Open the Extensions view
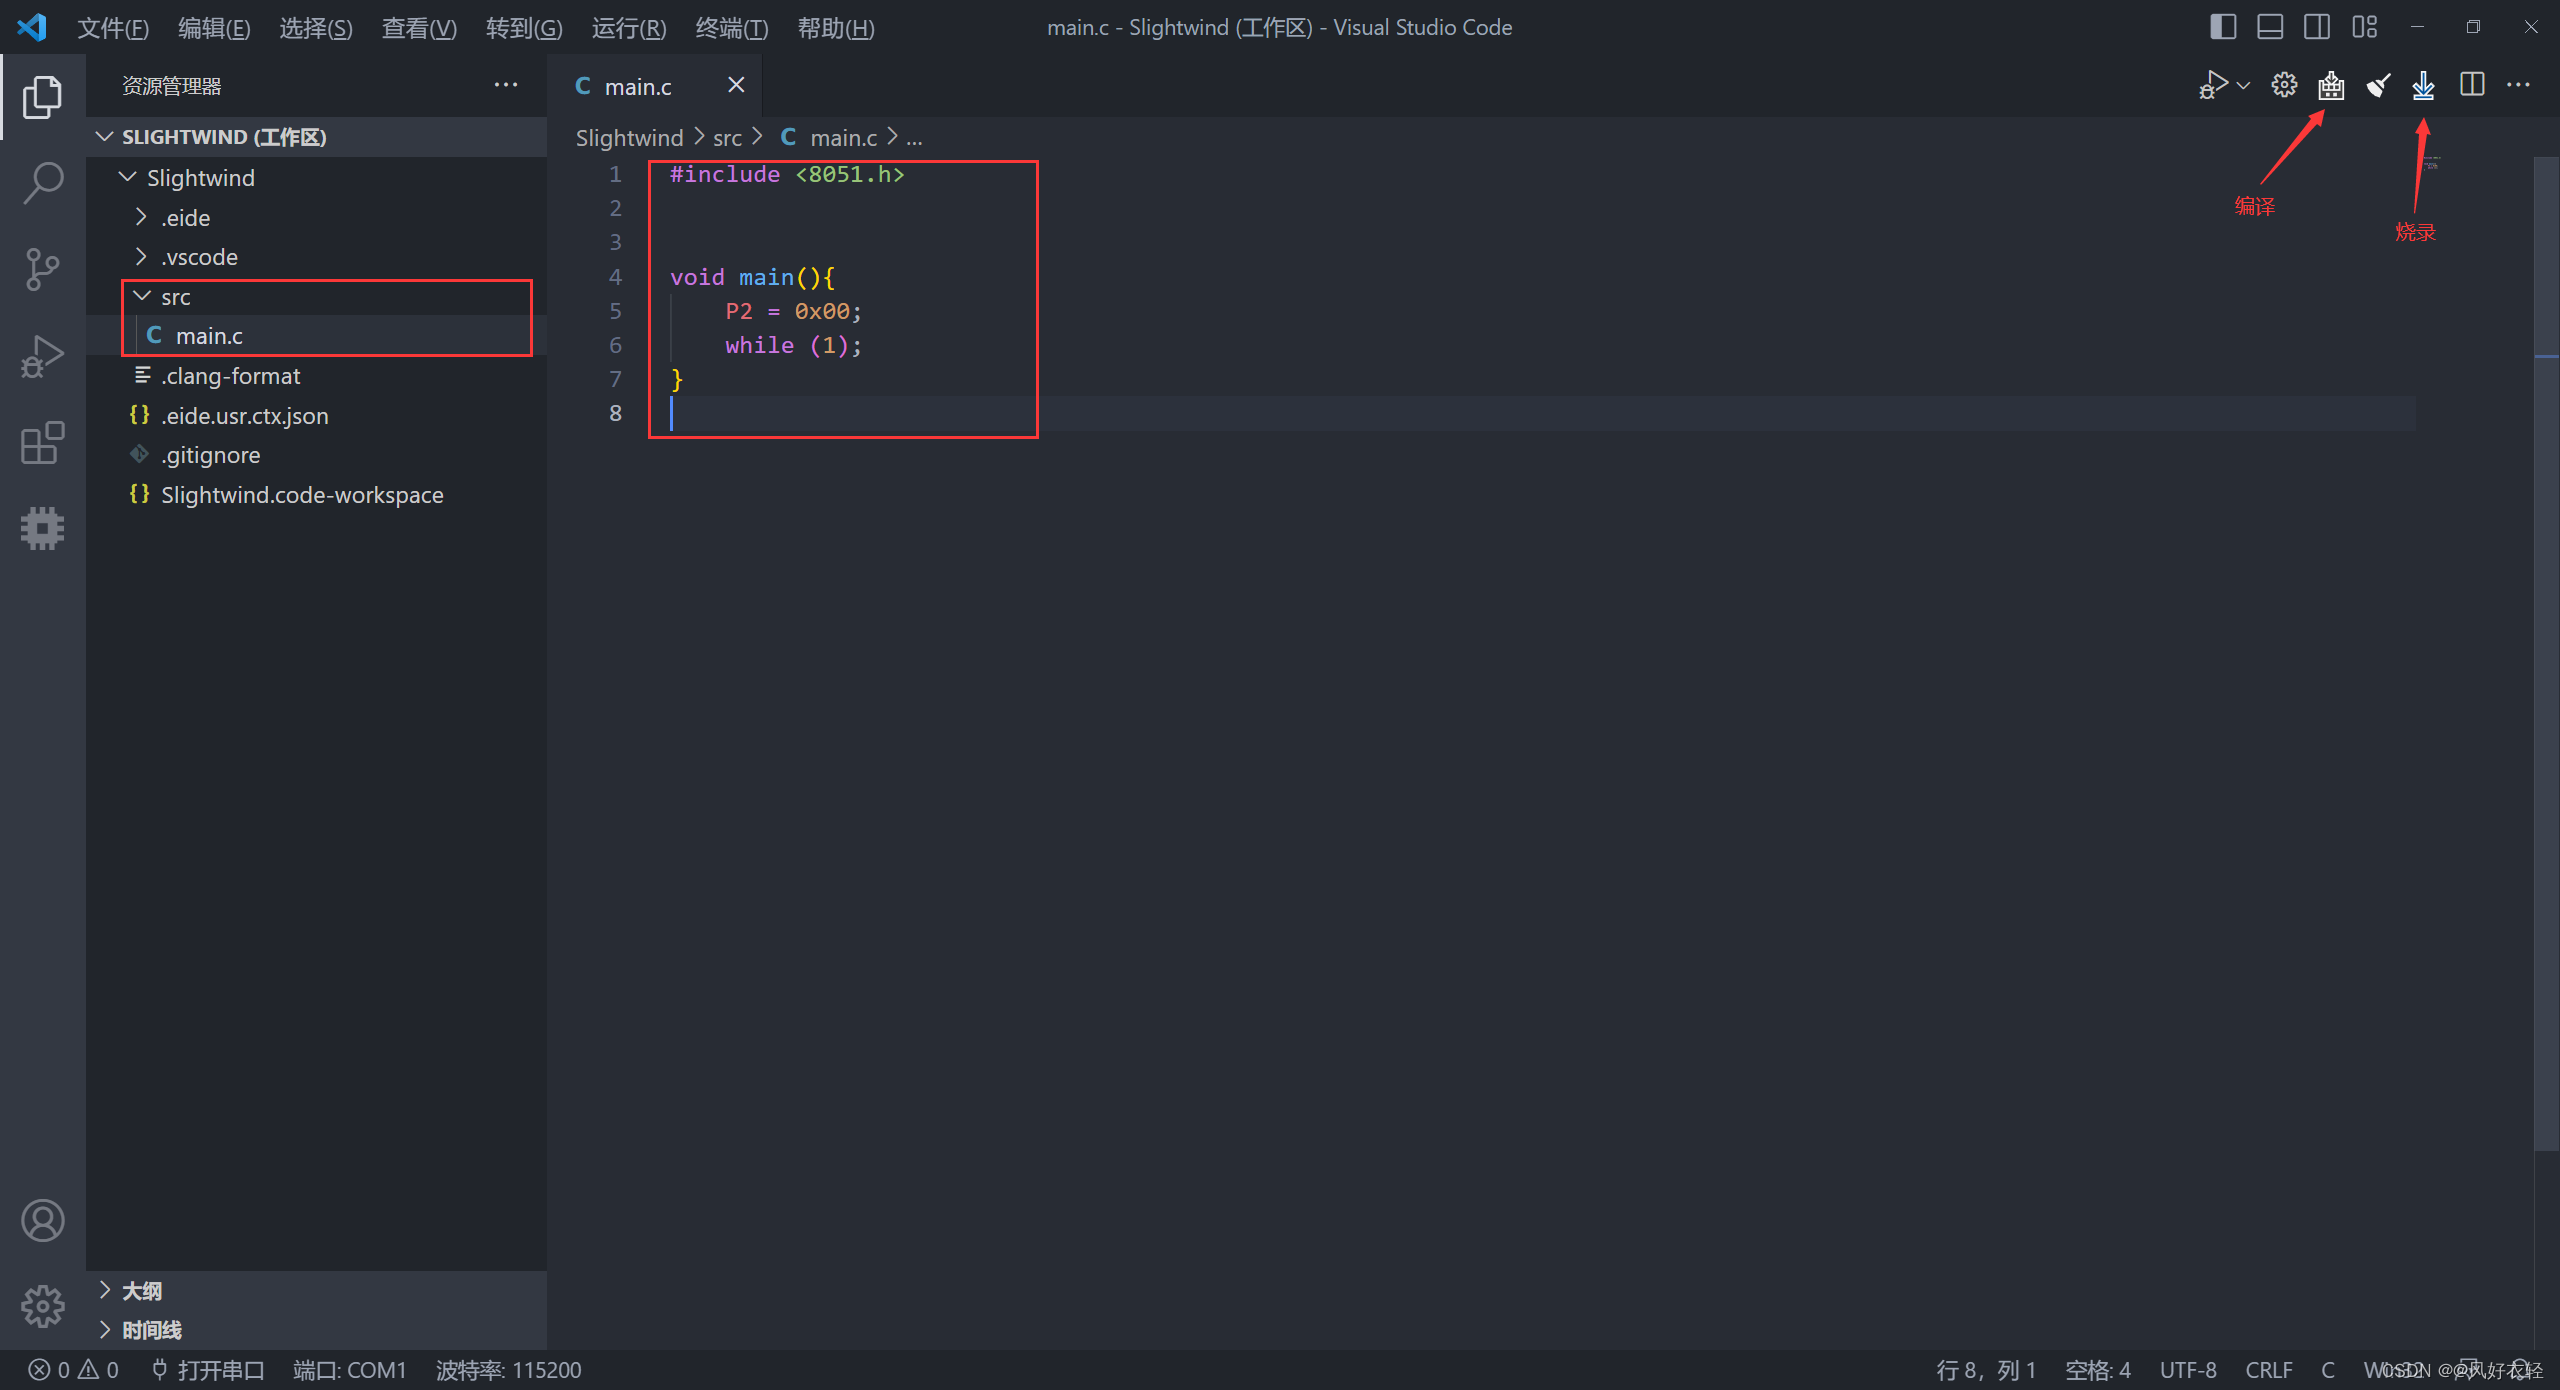2560x1390 pixels. coord(42,443)
